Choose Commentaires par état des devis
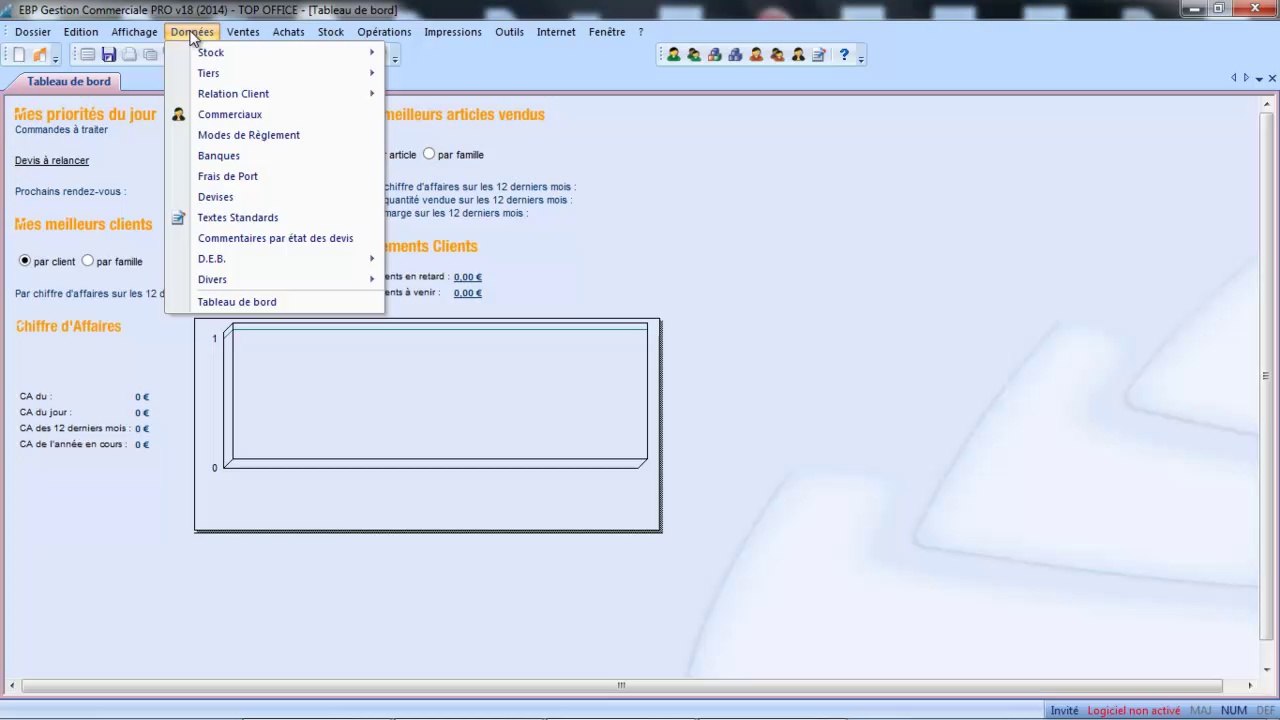 pyautogui.click(x=274, y=238)
